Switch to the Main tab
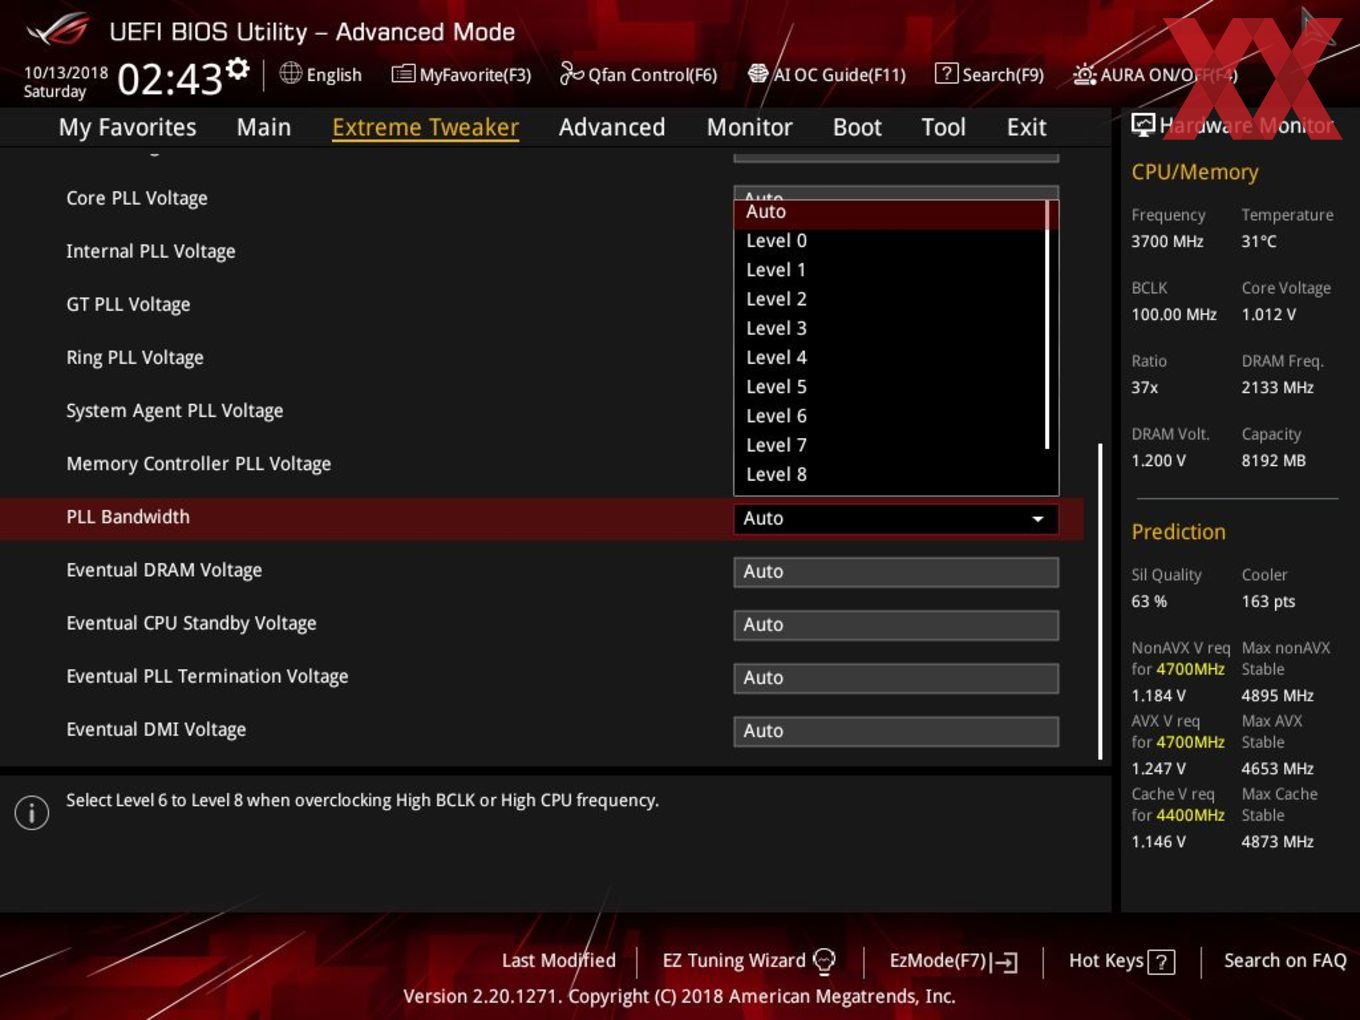 pos(264,127)
